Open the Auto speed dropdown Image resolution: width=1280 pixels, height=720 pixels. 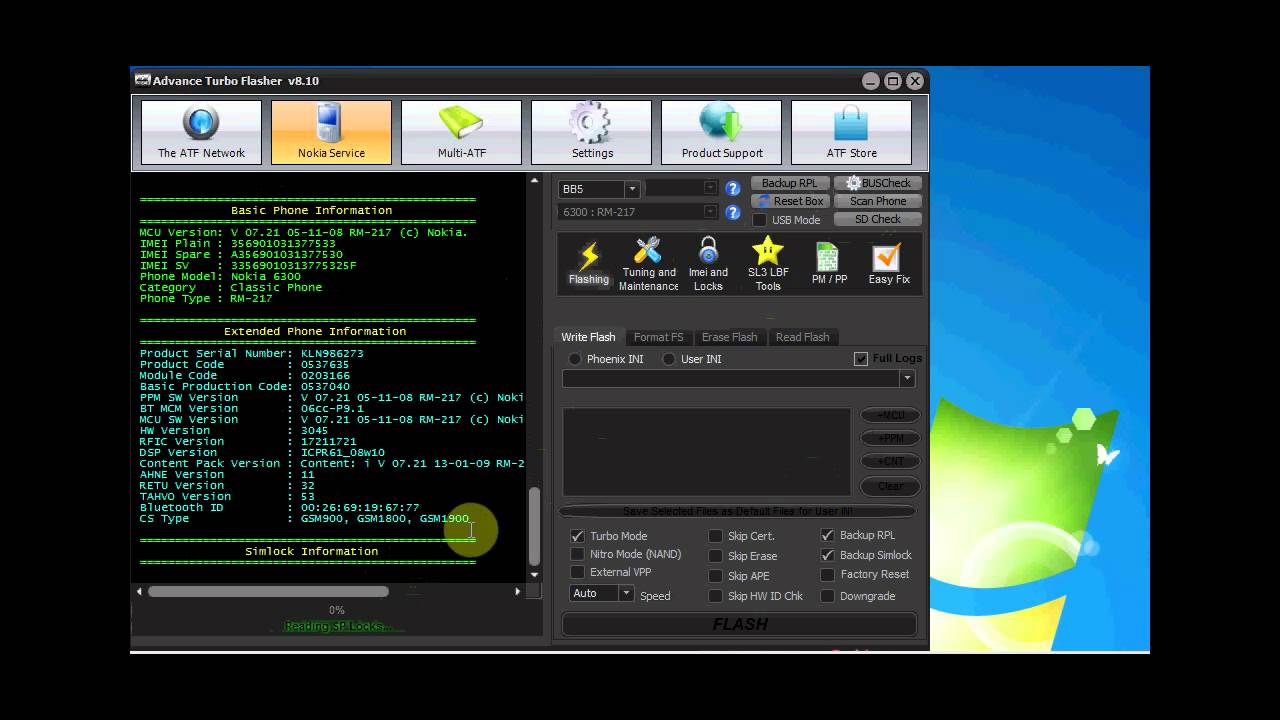(626, 593)
